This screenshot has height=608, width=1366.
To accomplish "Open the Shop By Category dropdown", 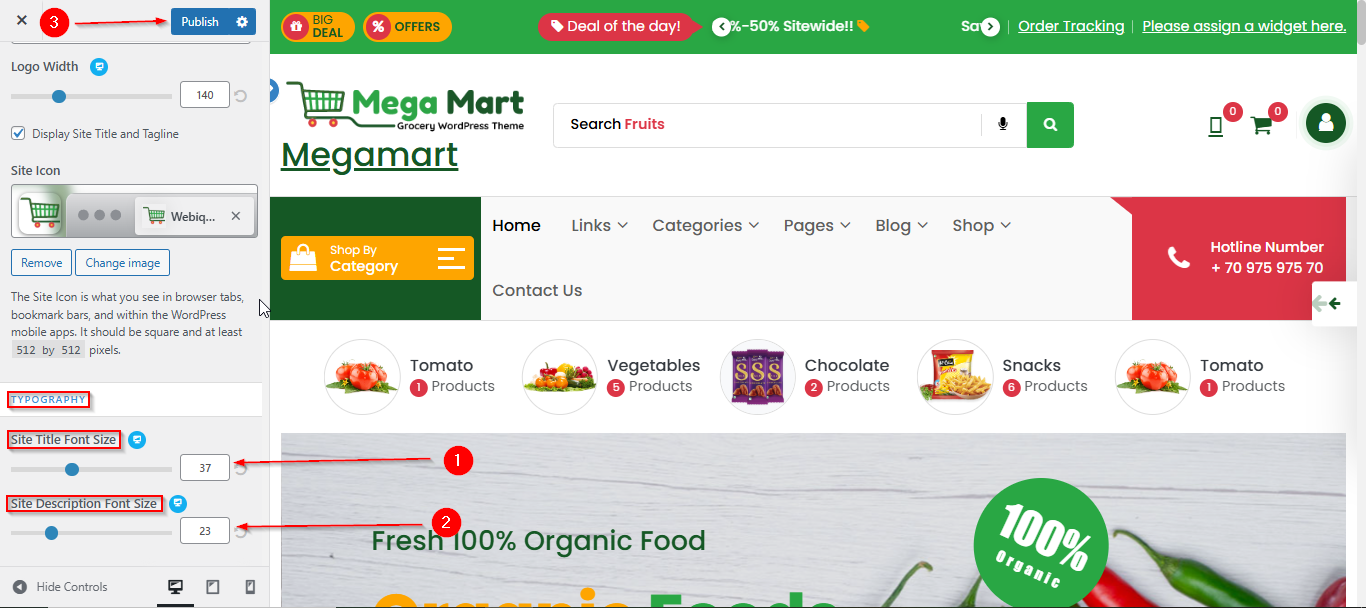I will click(x=377, y=258).
